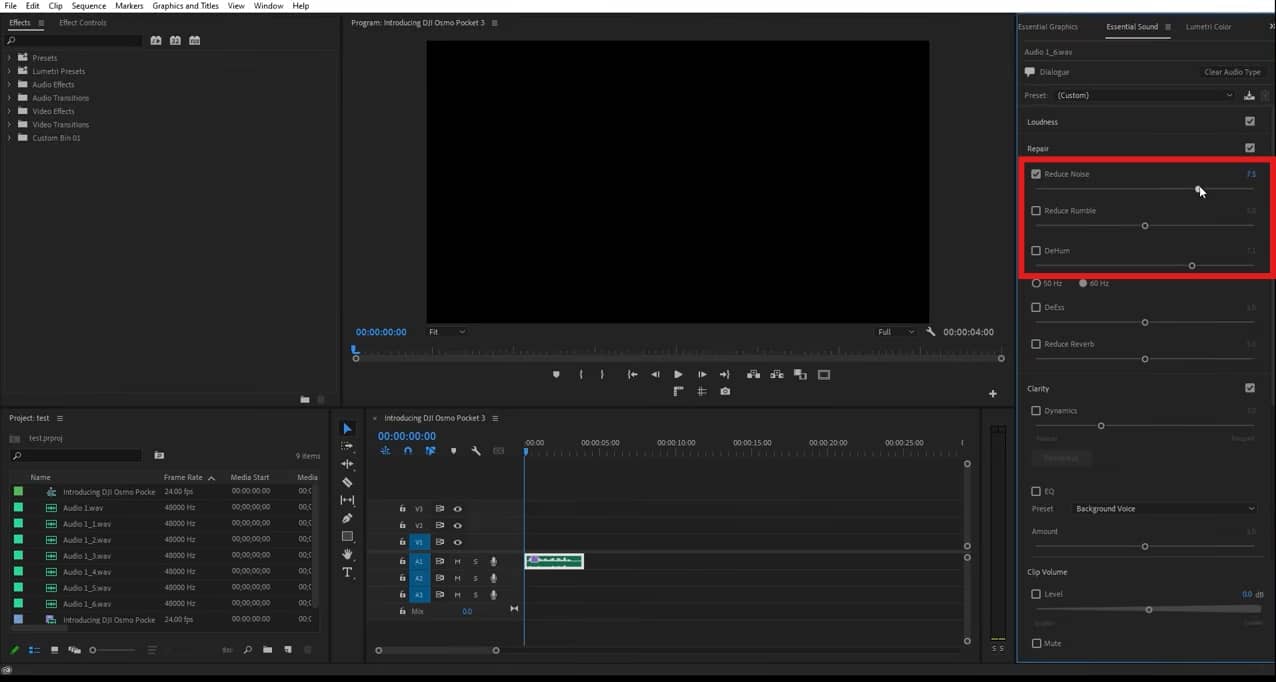
Task: Open Button Editor plus icon
Action: pyautogui.click(x=993, y=394)
